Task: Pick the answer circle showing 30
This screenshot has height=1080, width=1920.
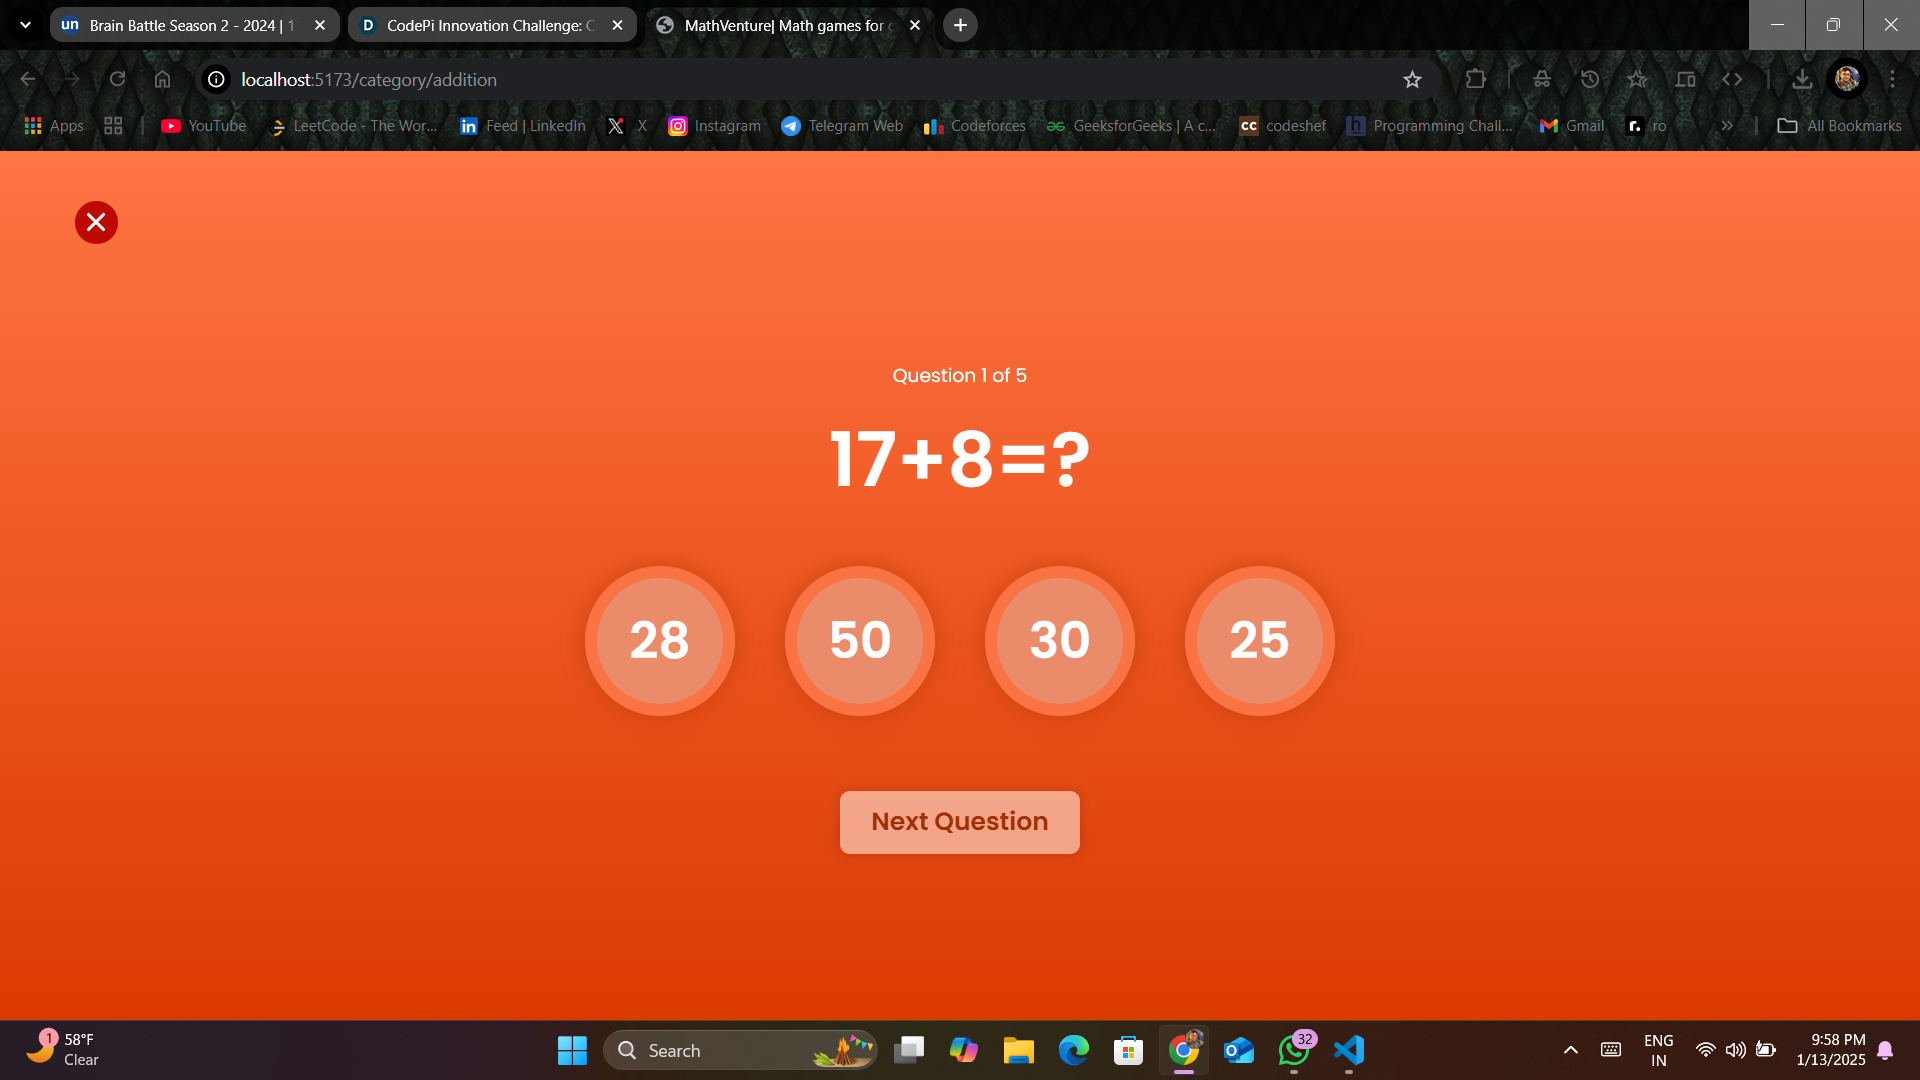Action: pos(1059,640)
